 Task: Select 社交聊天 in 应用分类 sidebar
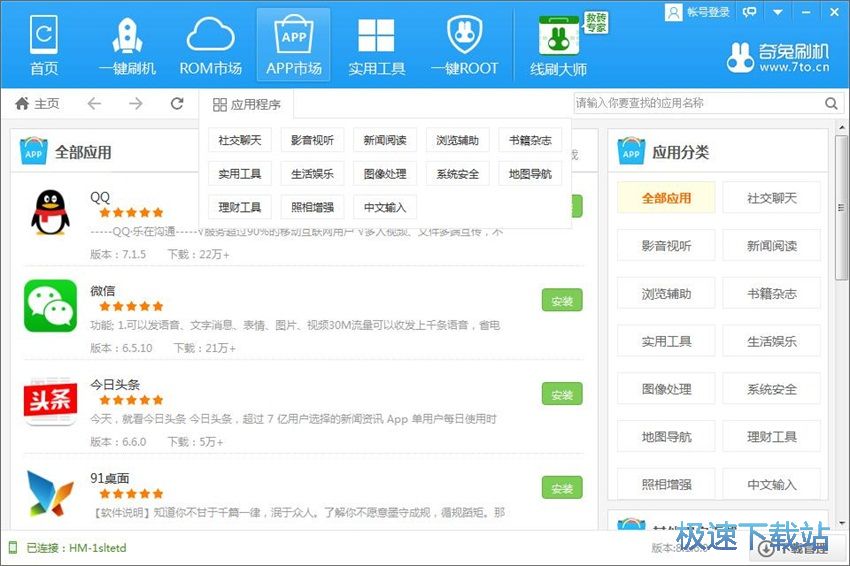771,198
